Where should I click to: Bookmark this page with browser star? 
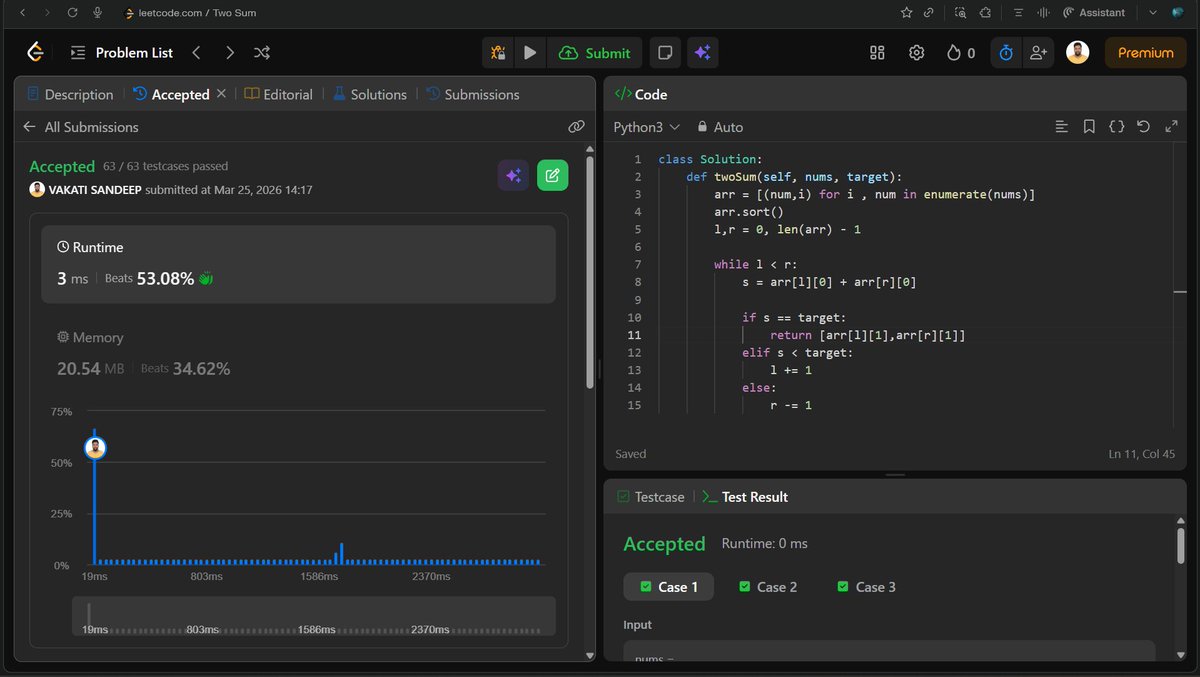click(x=906, y=13)
